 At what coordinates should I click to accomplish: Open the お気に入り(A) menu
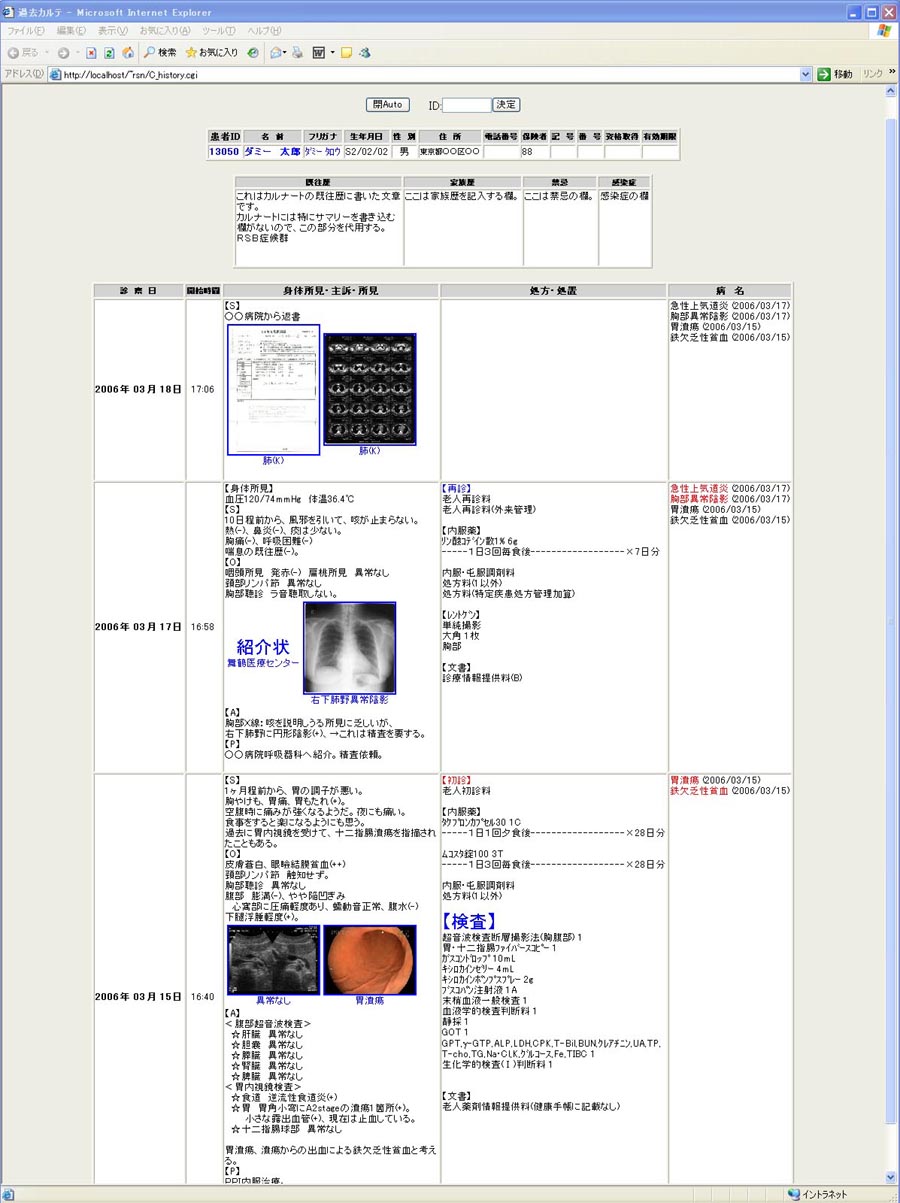(165, 31)
